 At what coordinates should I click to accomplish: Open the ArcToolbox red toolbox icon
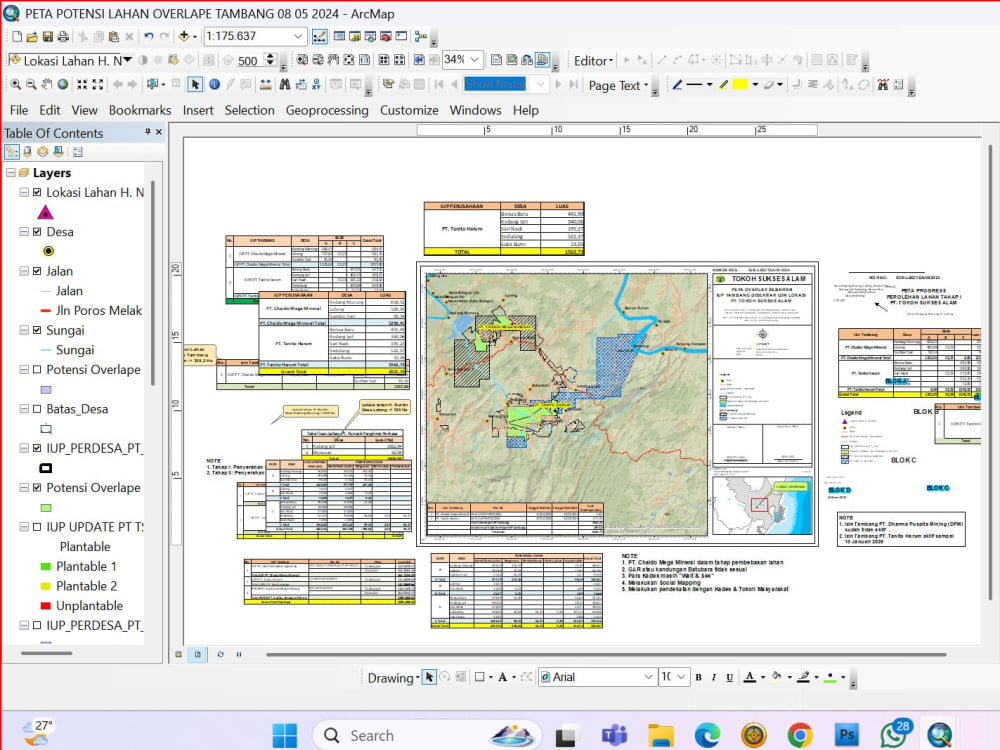[385, 36]
